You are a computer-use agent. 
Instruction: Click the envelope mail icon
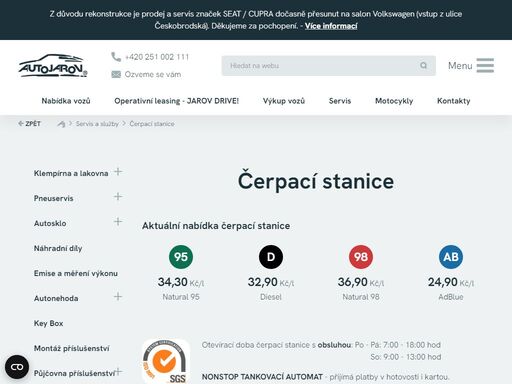116,74
